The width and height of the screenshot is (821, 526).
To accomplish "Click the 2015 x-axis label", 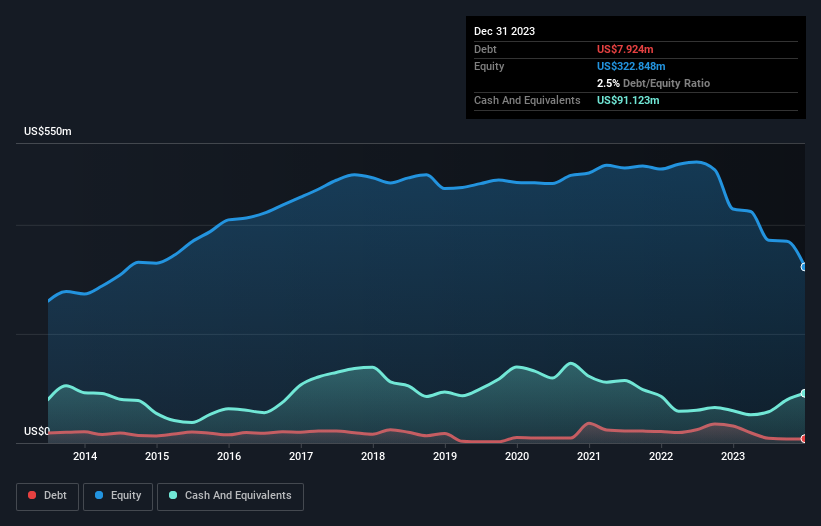I will click(x=157, y=456).
